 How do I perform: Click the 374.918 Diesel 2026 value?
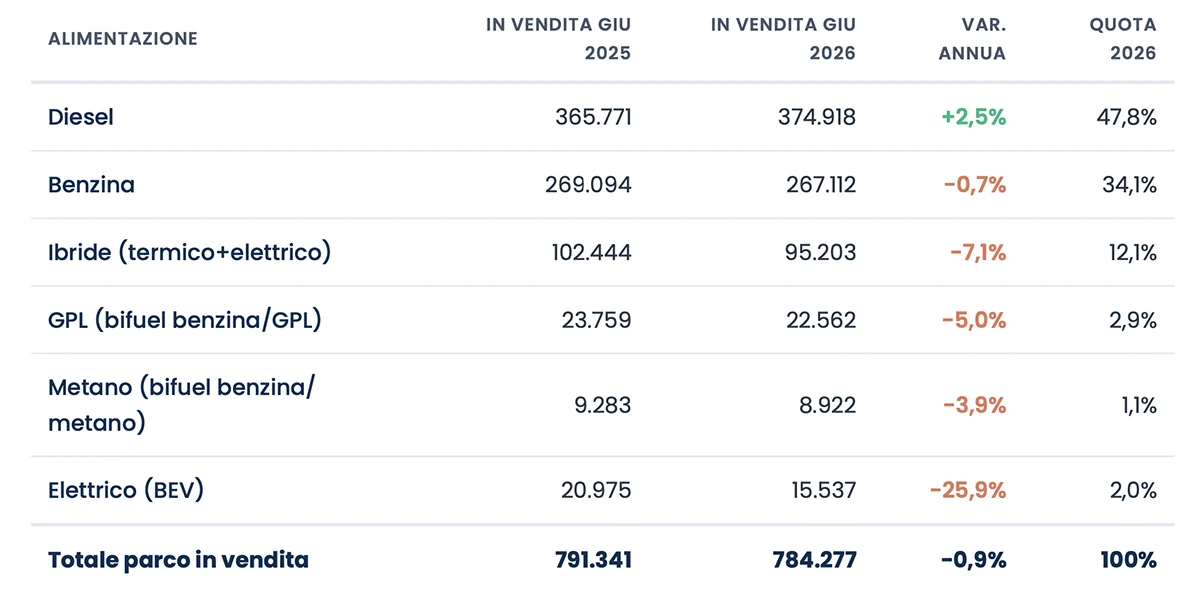817,117
